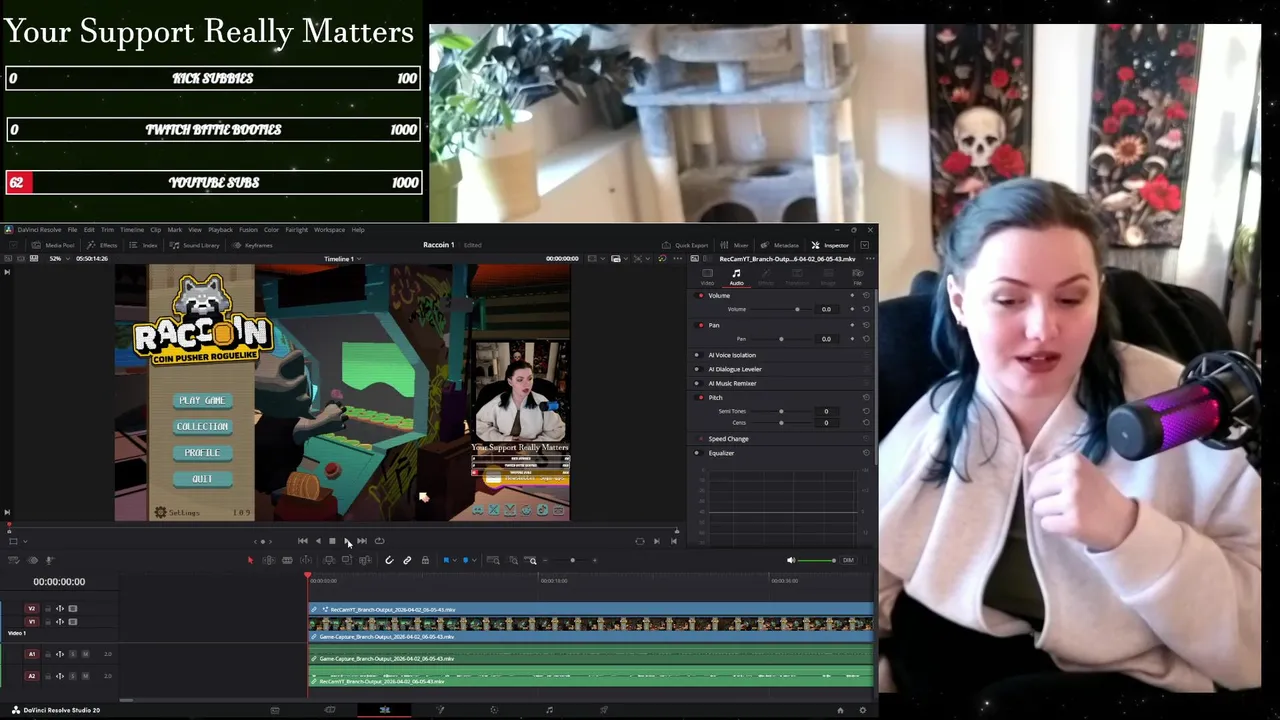Collapse the Volume section header

point(719,296)
